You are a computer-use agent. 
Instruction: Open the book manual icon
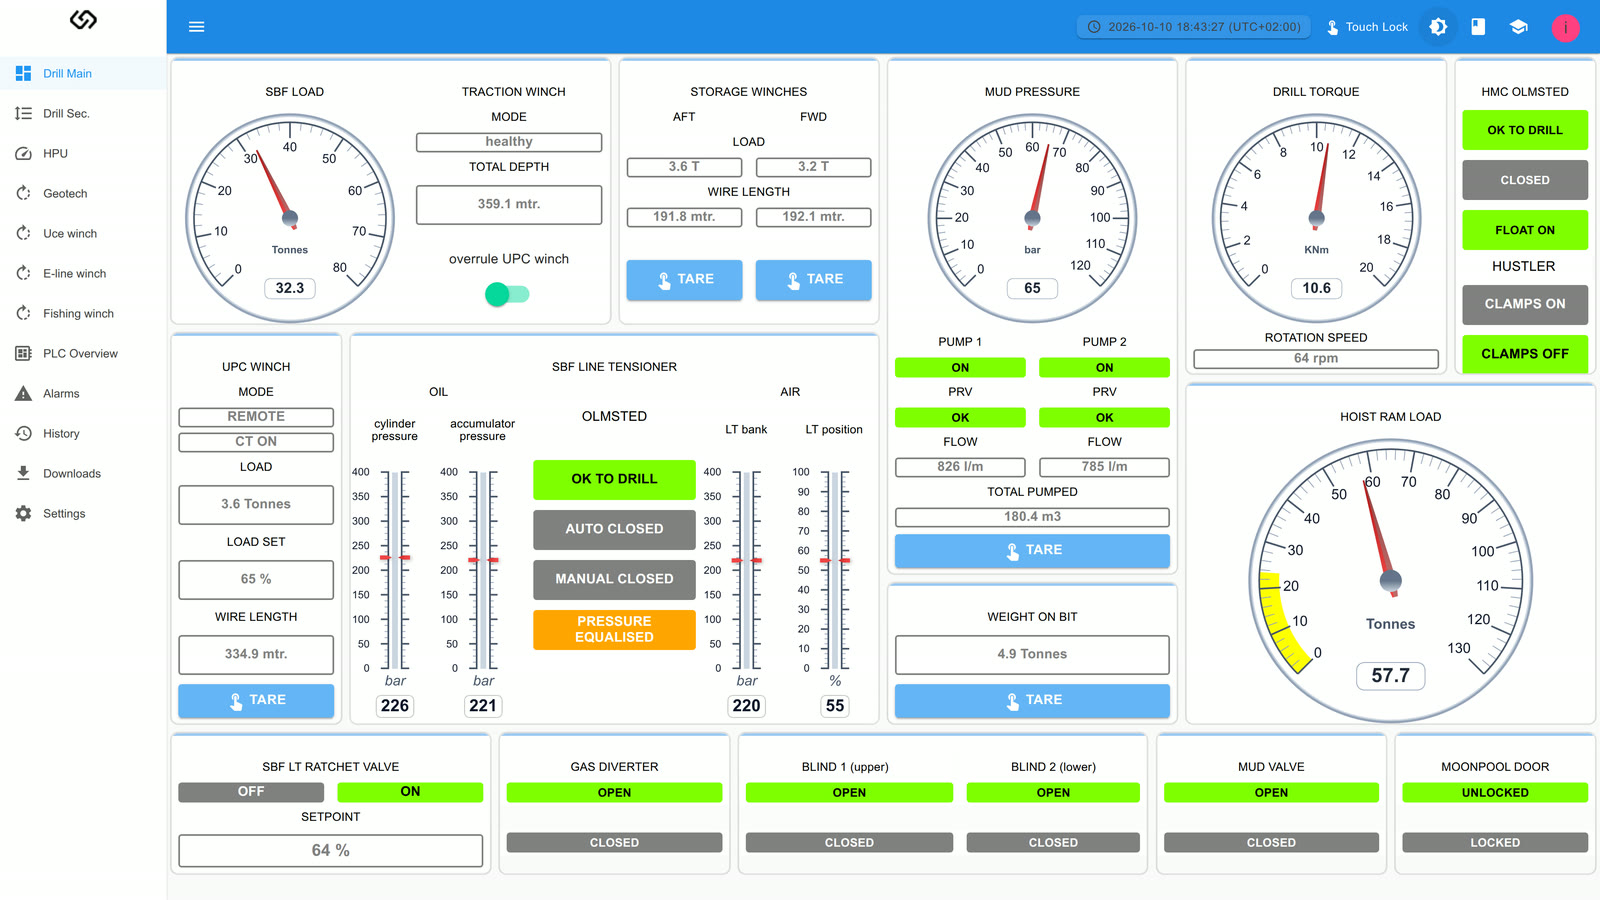(x=1478, y=27)
